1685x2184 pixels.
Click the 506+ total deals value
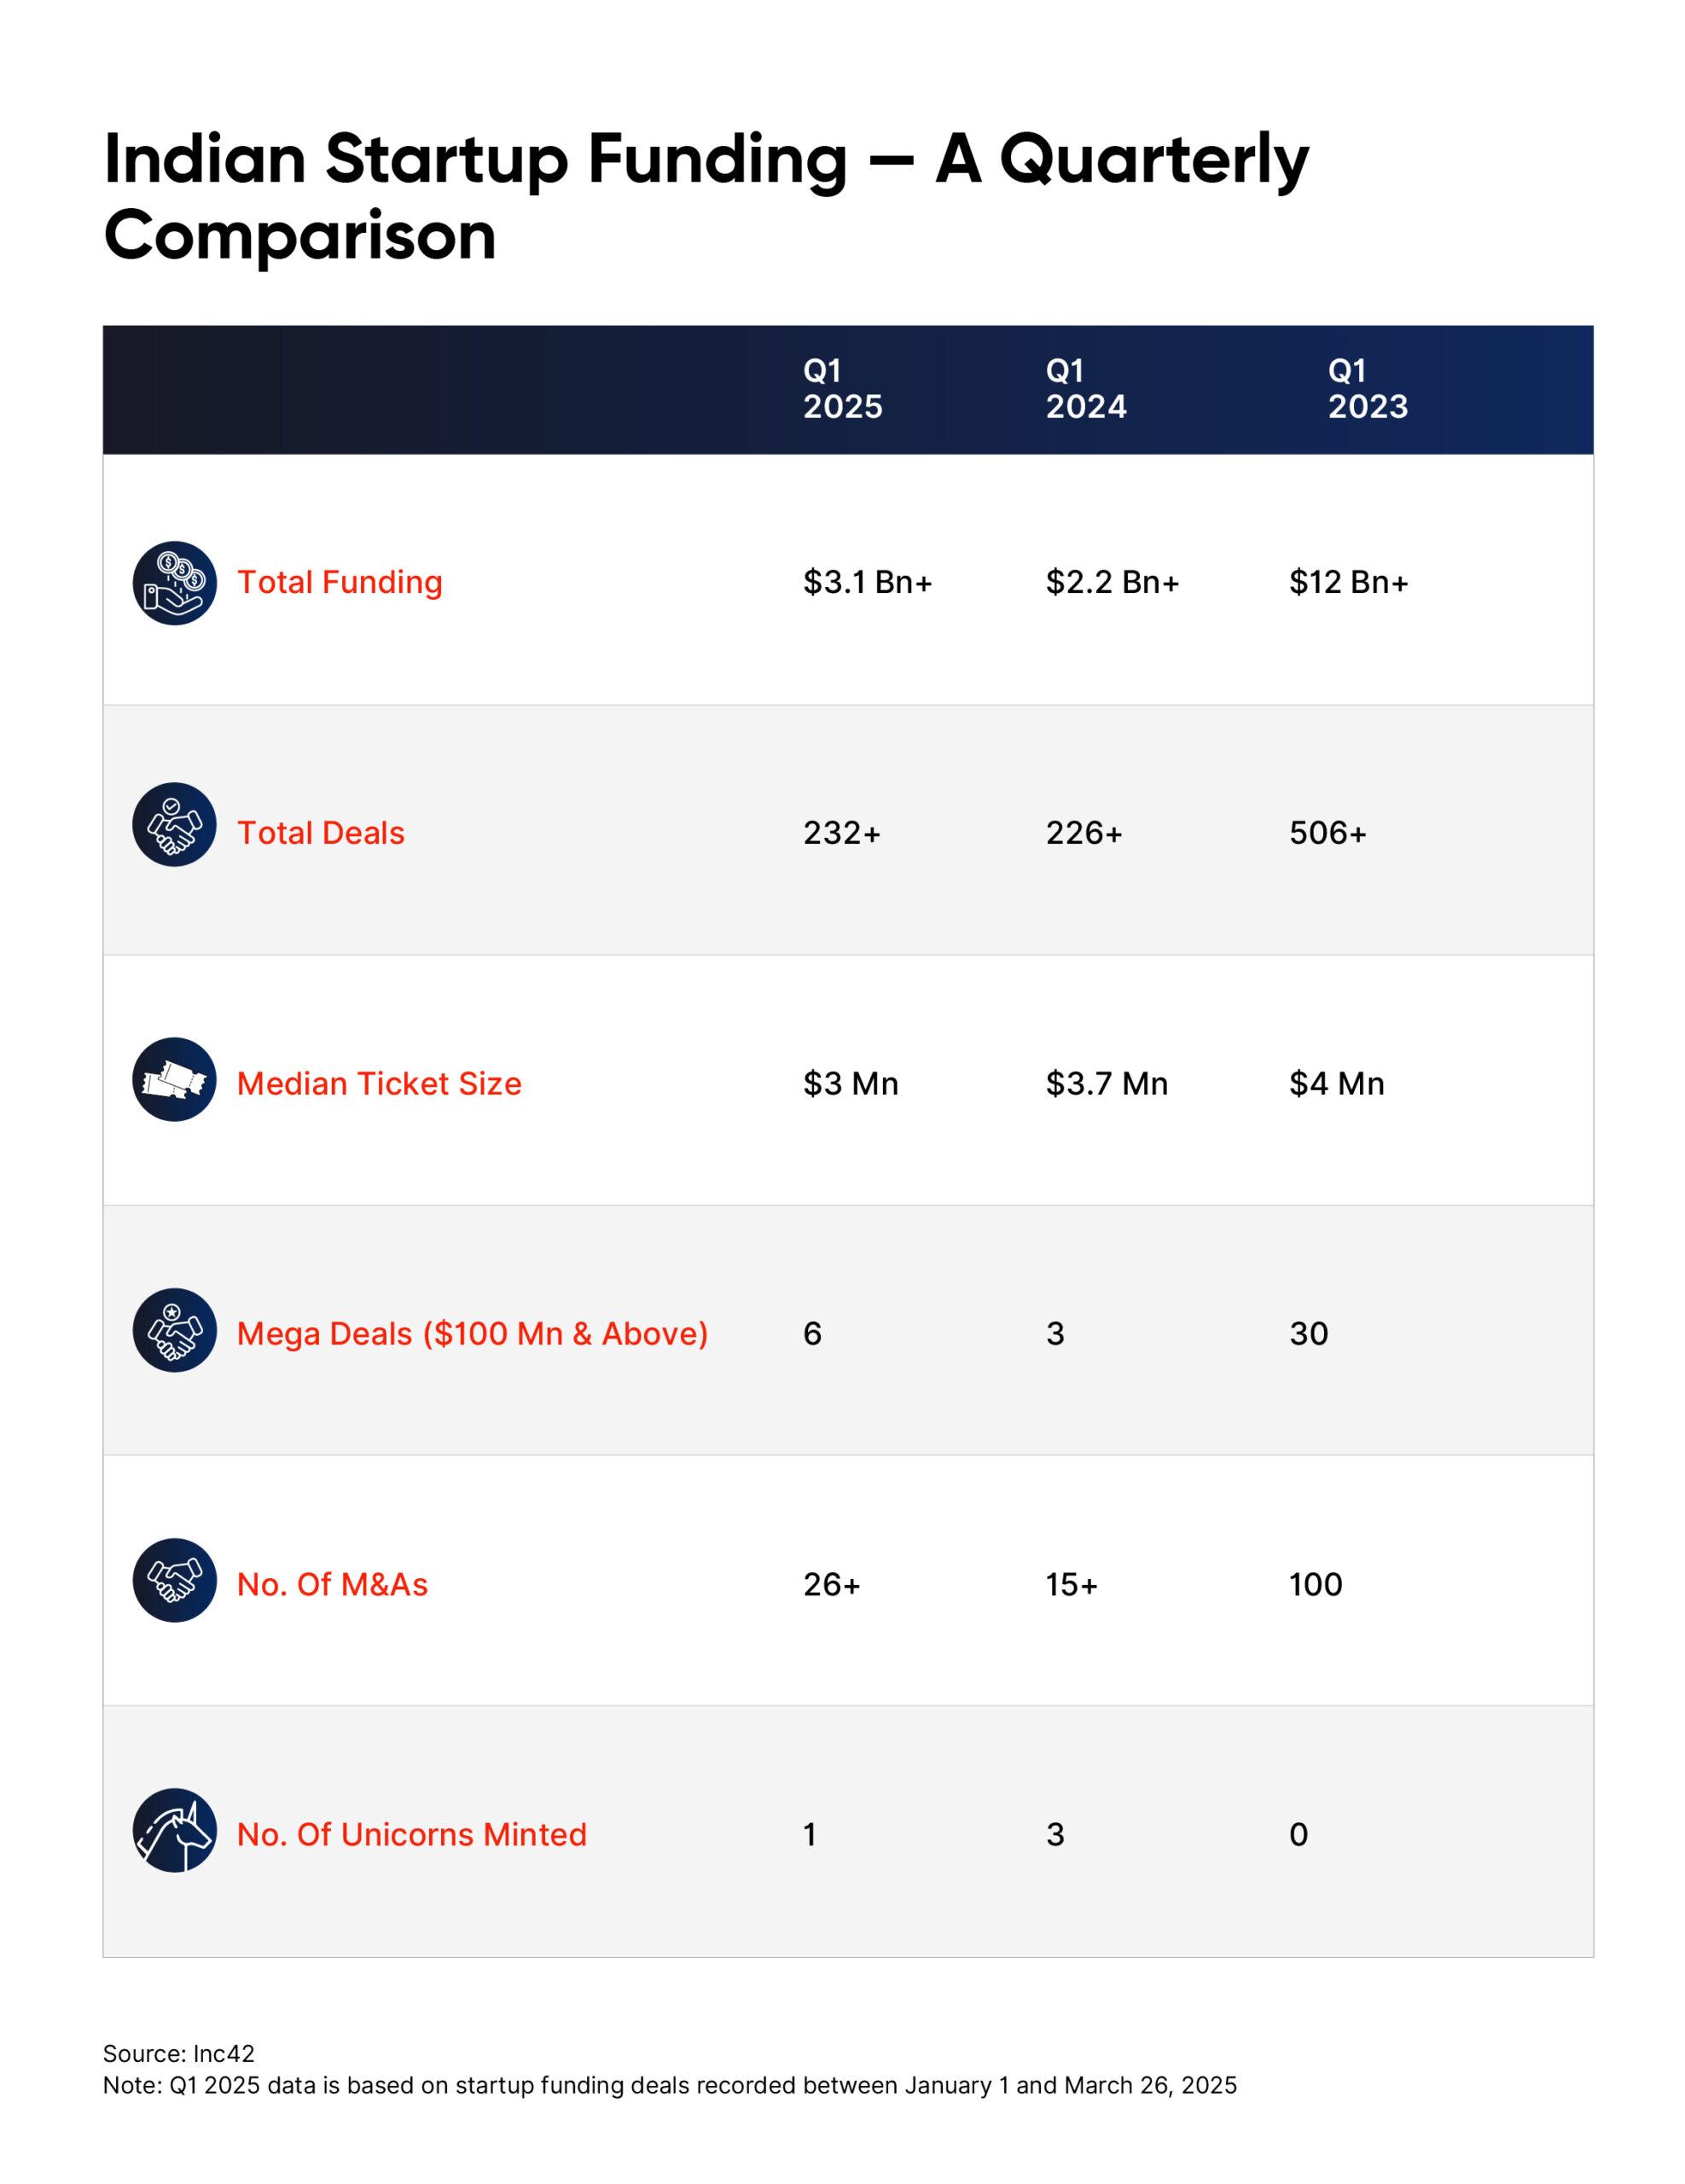tap(1327, 833)
